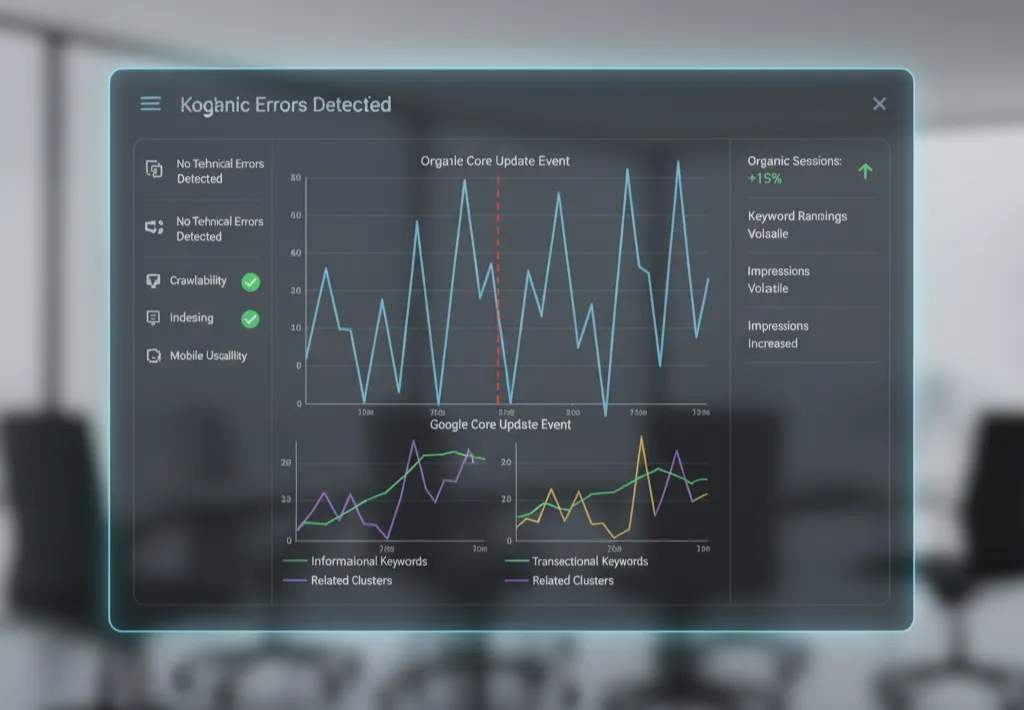Click the second No Technical Errors icon
Viewport: 1024px width, 710px height.
pyautogui.click(x=154, y=228)
